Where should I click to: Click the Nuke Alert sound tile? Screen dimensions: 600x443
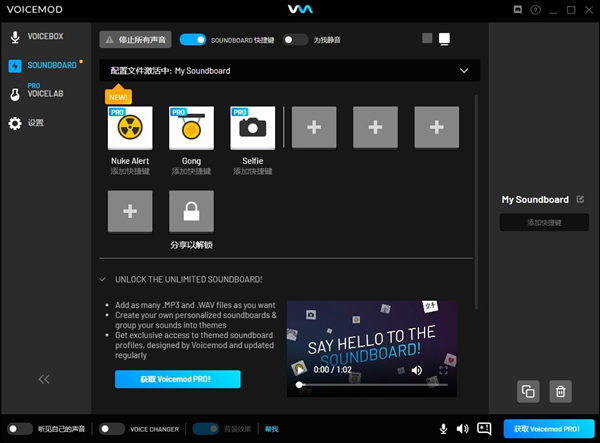click(130, 128)
